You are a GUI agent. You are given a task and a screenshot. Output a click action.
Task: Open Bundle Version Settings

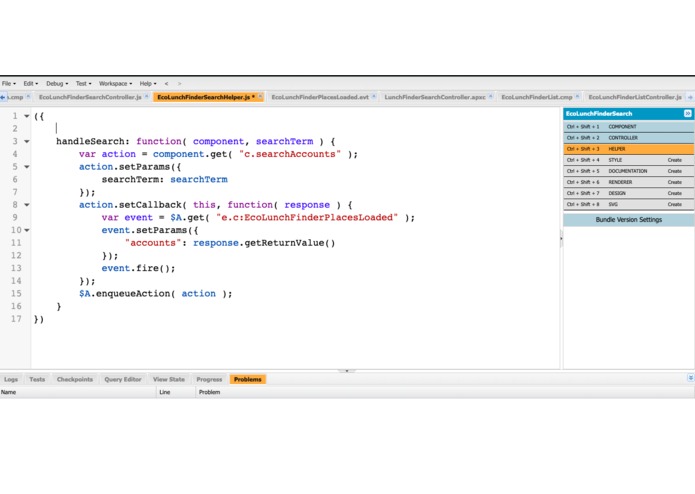(x=629, y=220)
